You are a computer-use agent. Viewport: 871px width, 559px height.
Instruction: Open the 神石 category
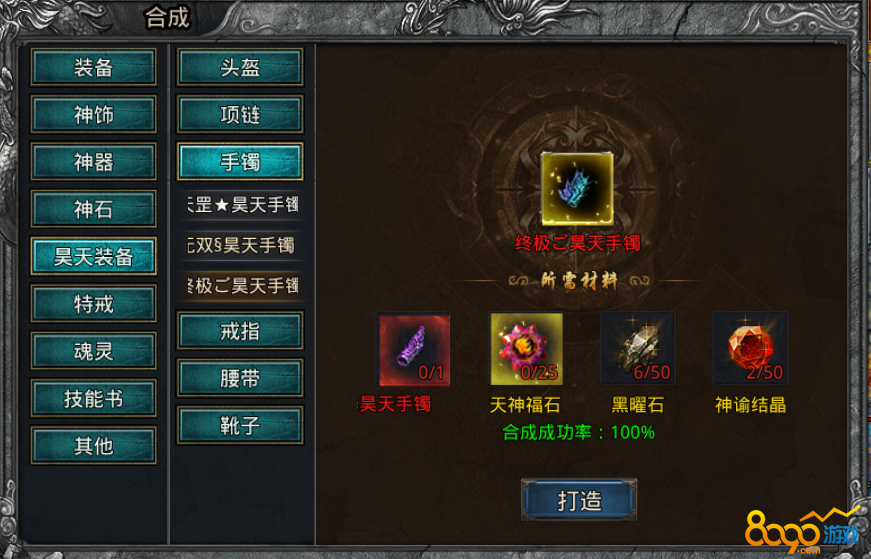point(93,209)
